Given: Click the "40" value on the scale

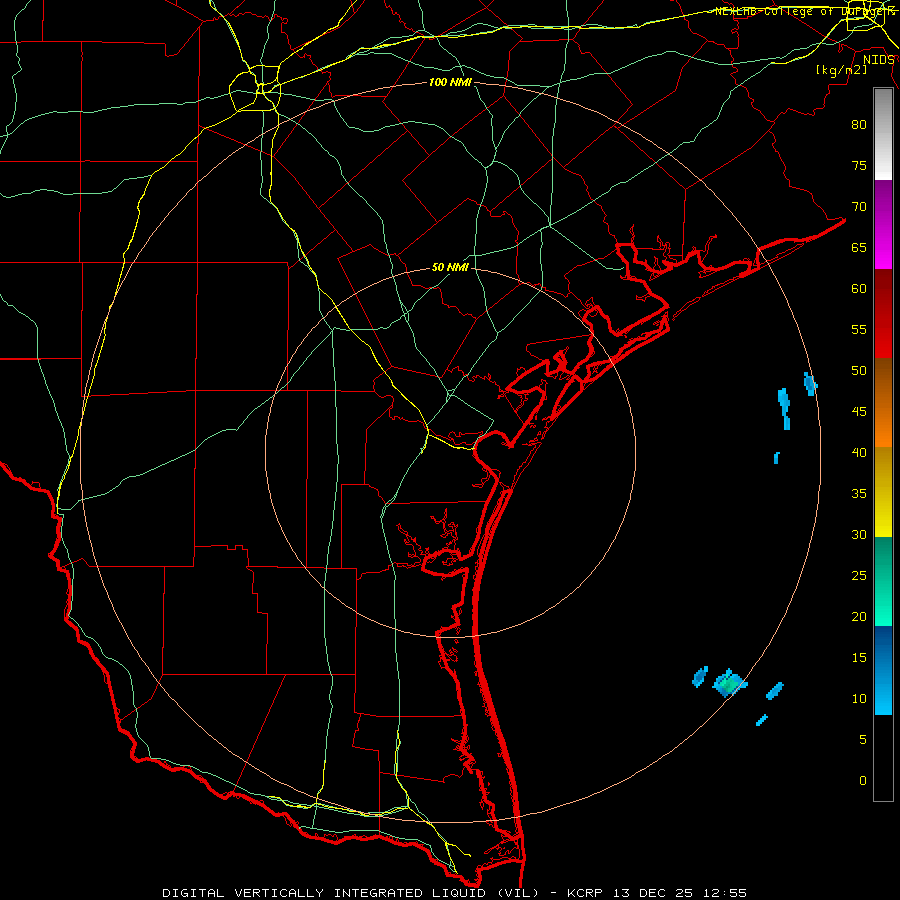Looking at the screenshot, I should pyautogui.click(x=859, y=453).
